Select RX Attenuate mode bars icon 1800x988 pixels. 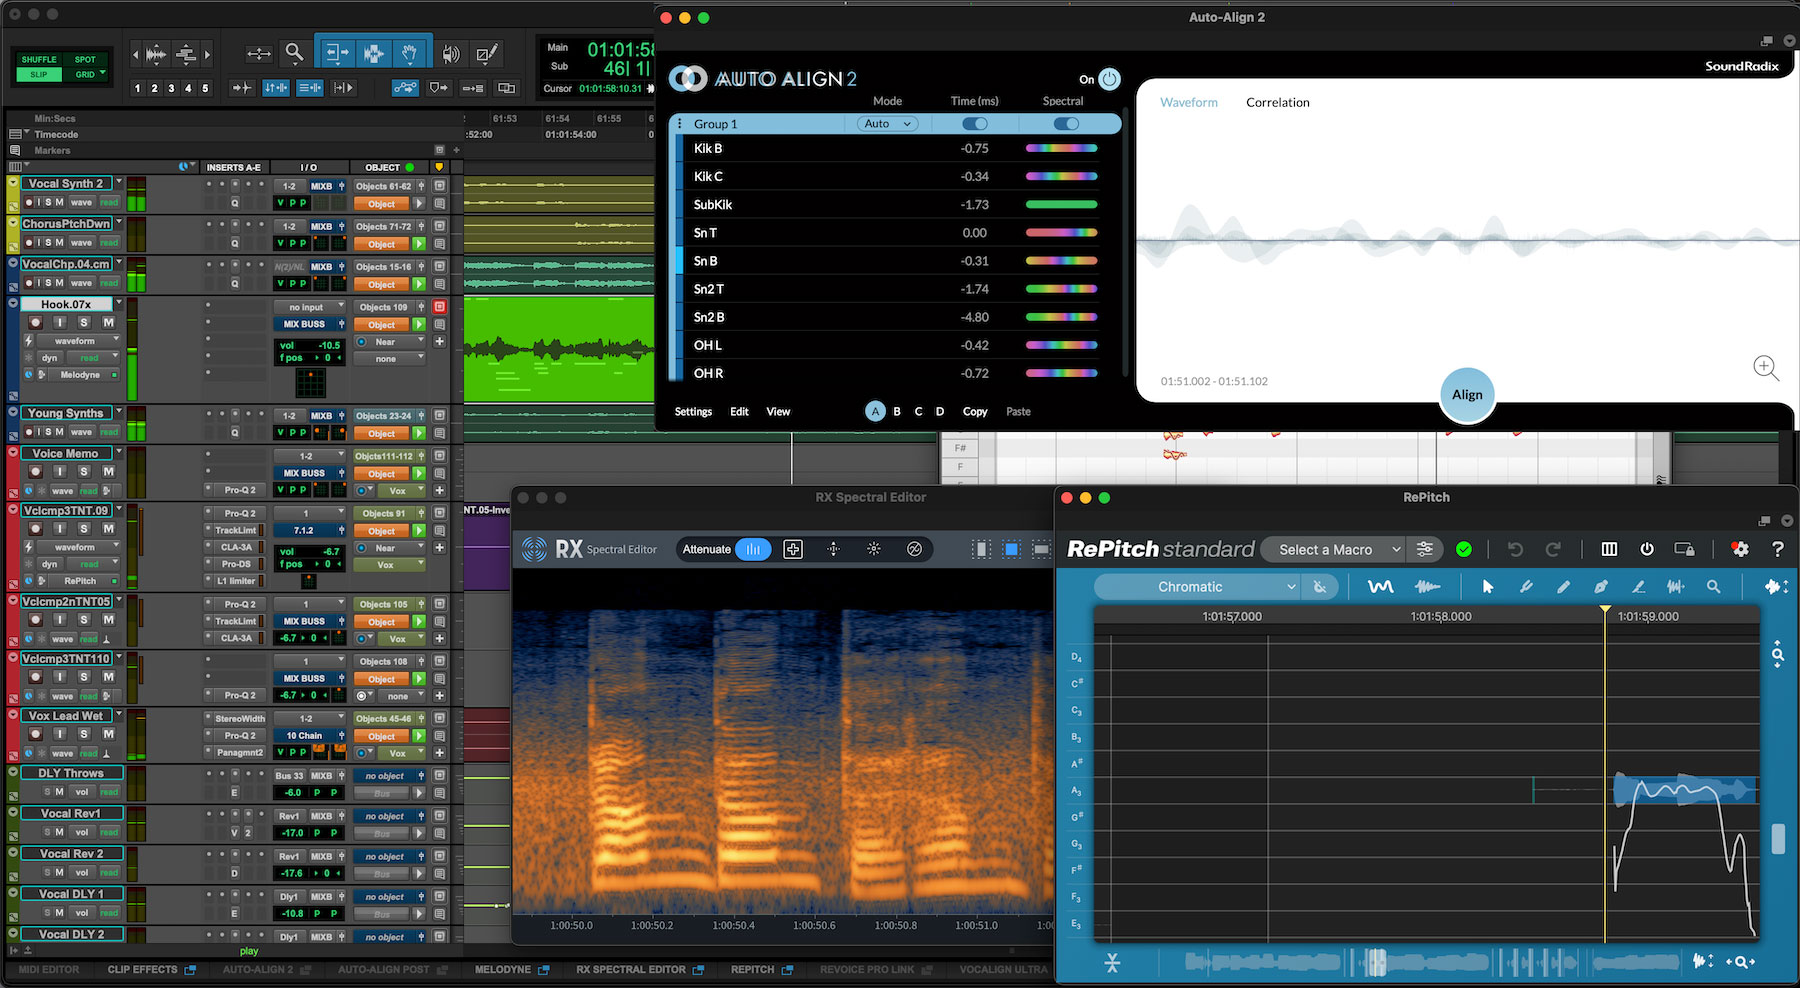point(753,549)
